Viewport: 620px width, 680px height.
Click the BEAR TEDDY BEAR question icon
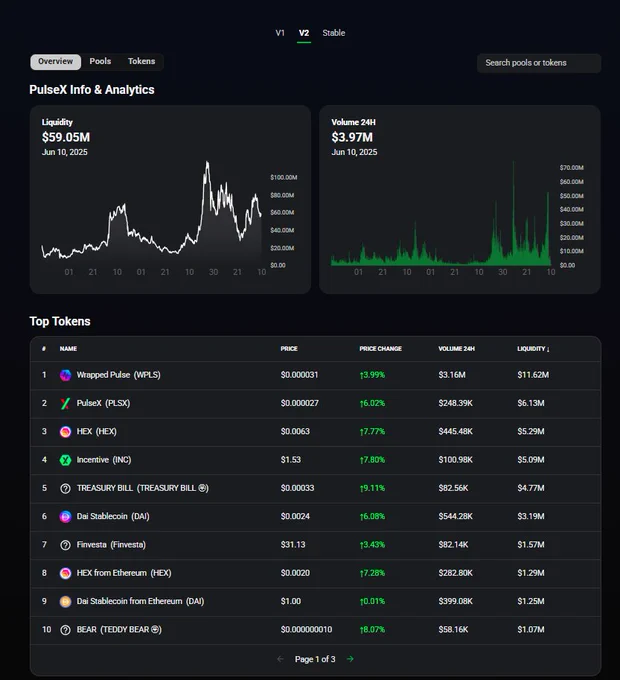pos(65,630)
